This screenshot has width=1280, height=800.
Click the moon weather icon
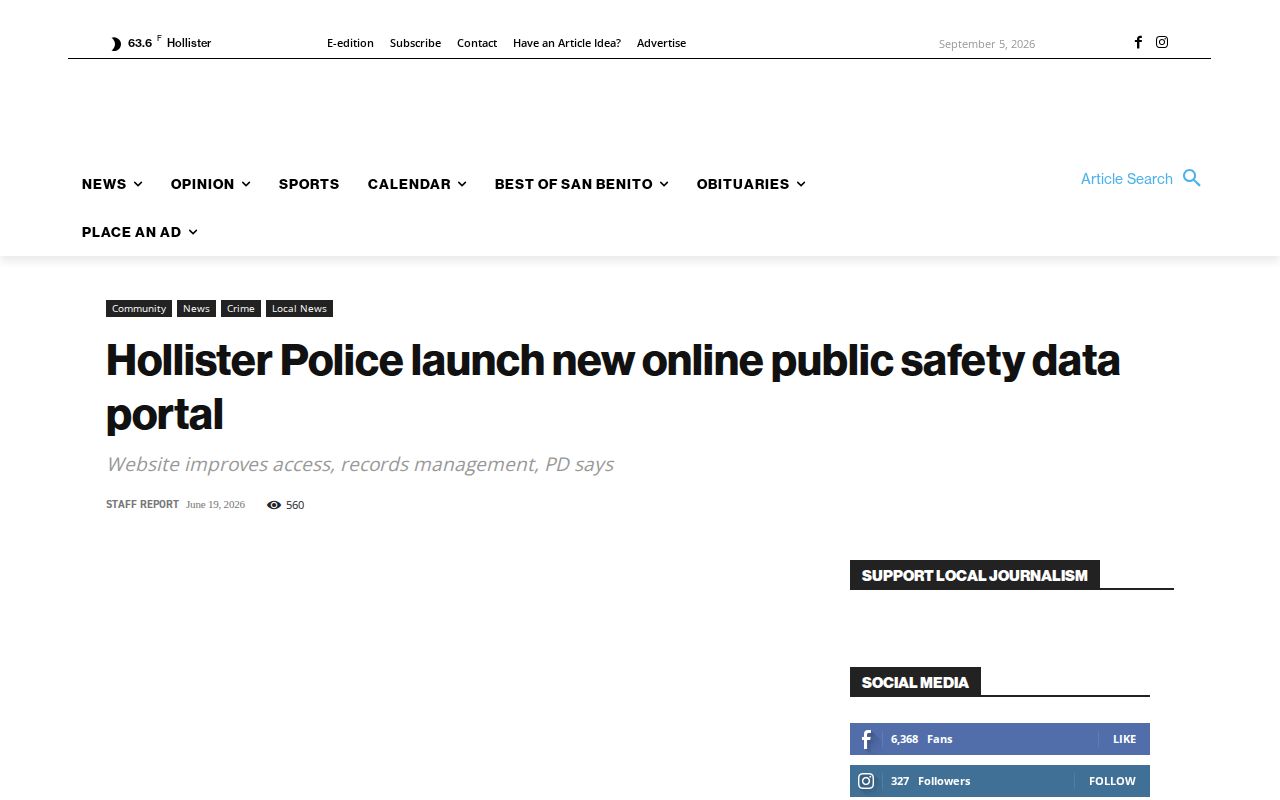116,43
